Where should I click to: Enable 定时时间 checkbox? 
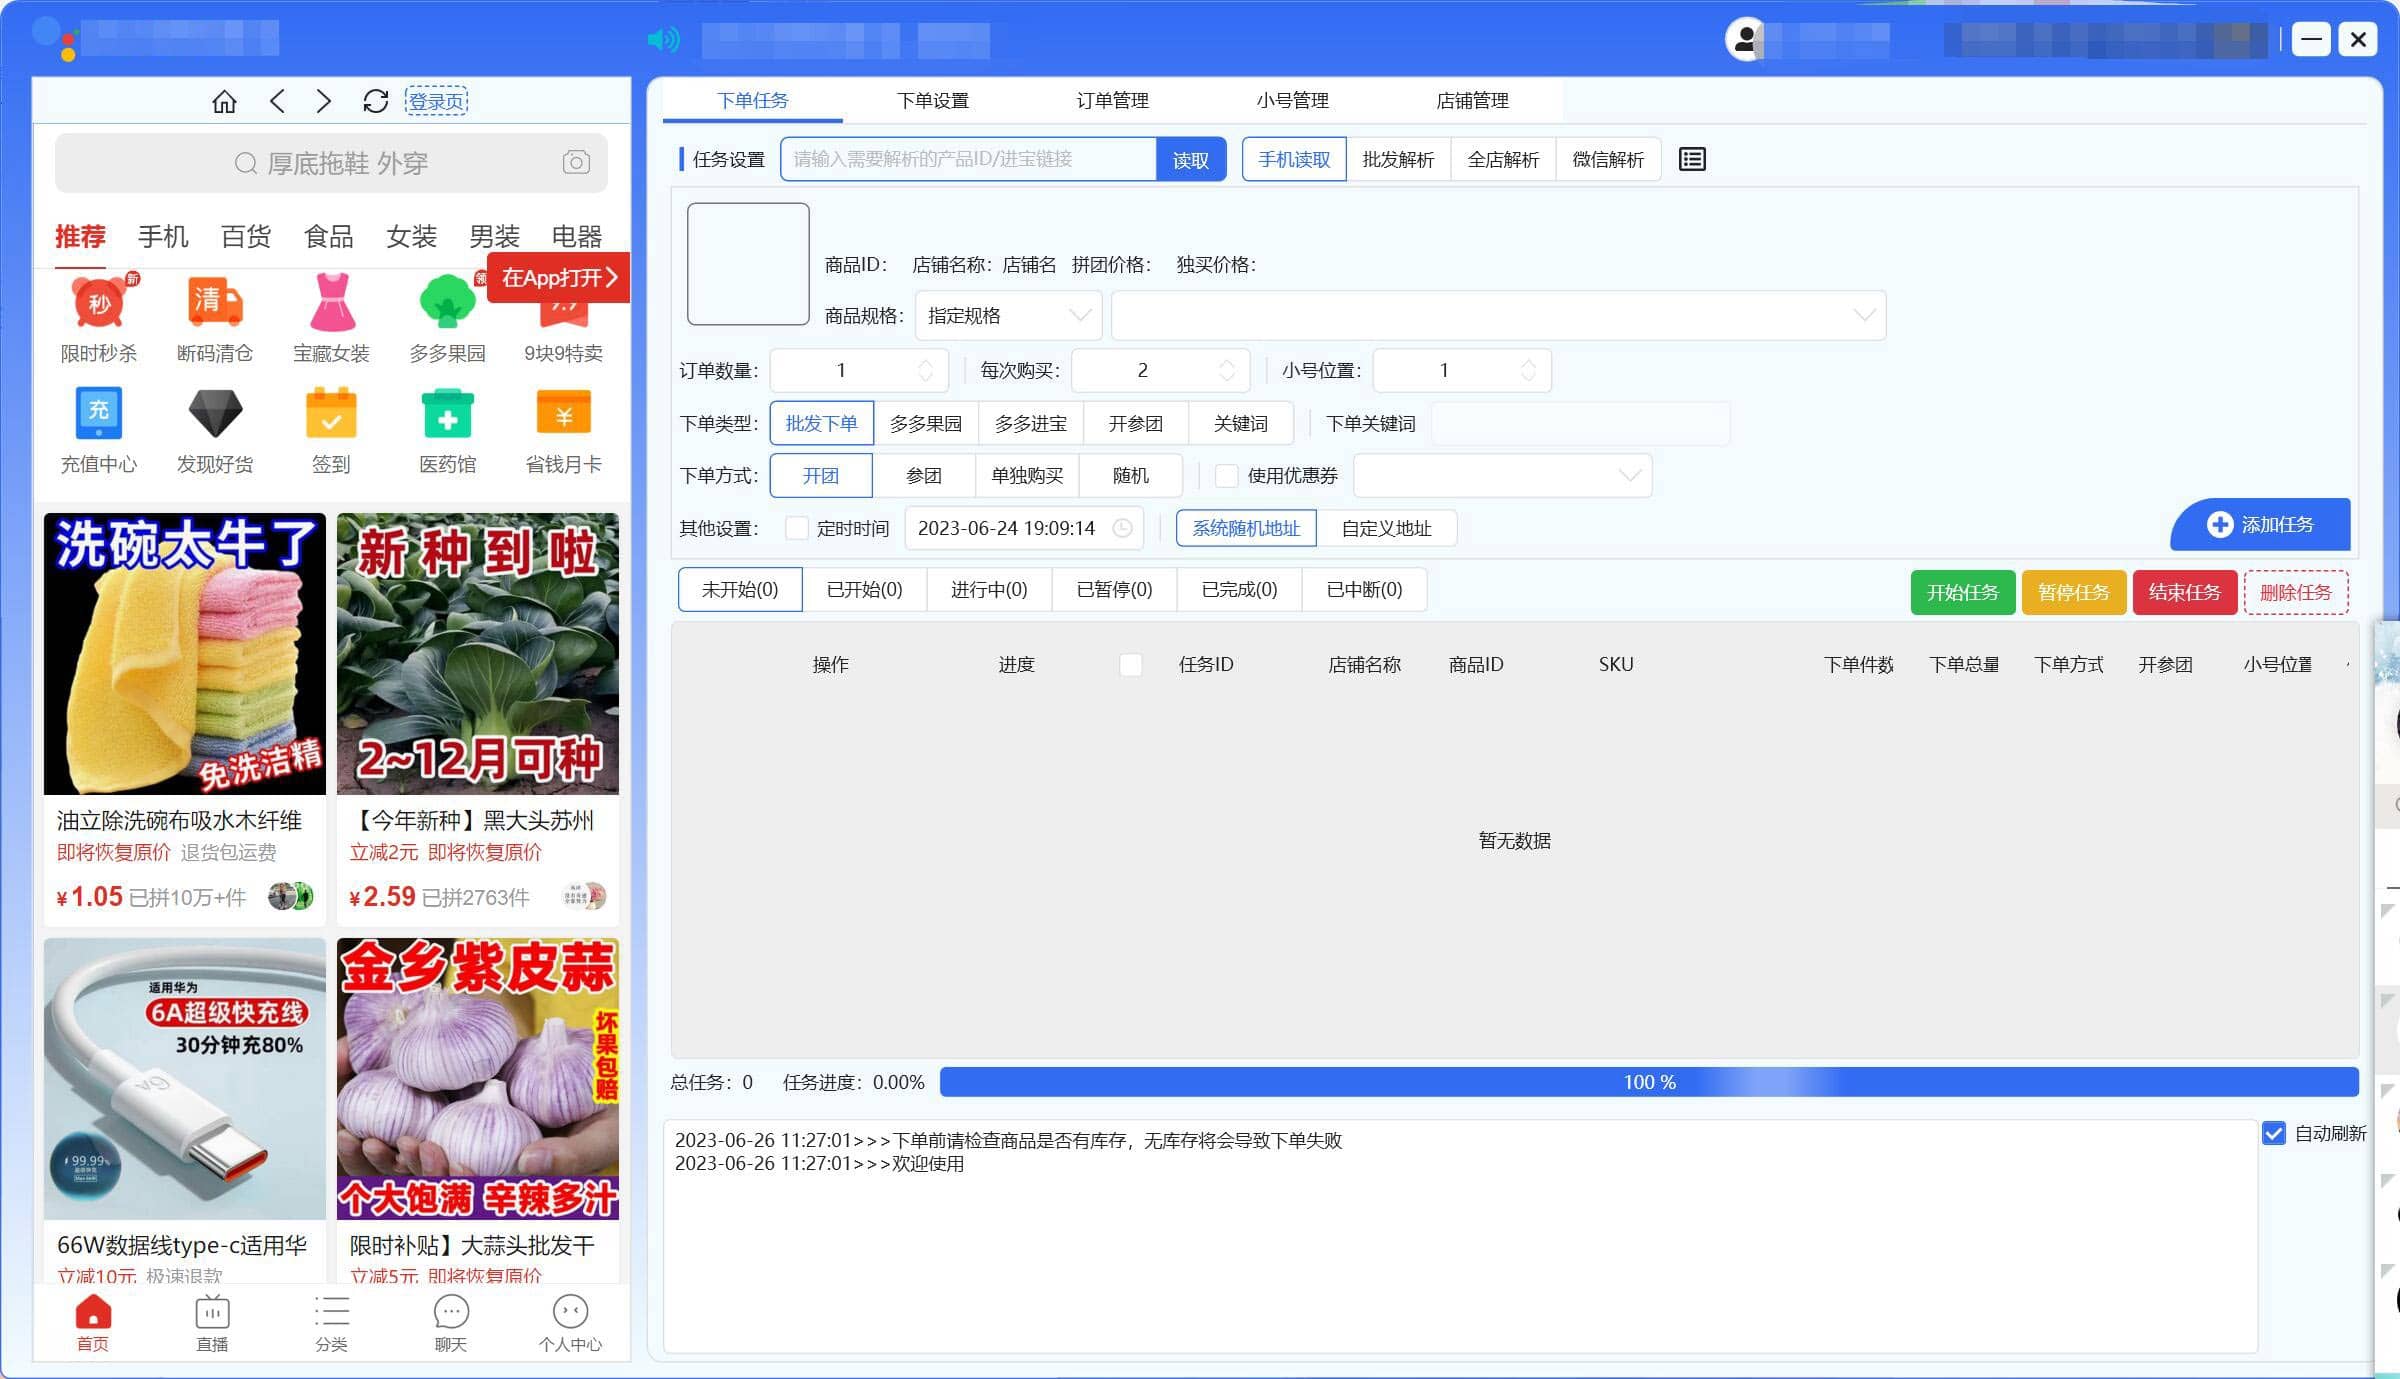click(796, 528)
